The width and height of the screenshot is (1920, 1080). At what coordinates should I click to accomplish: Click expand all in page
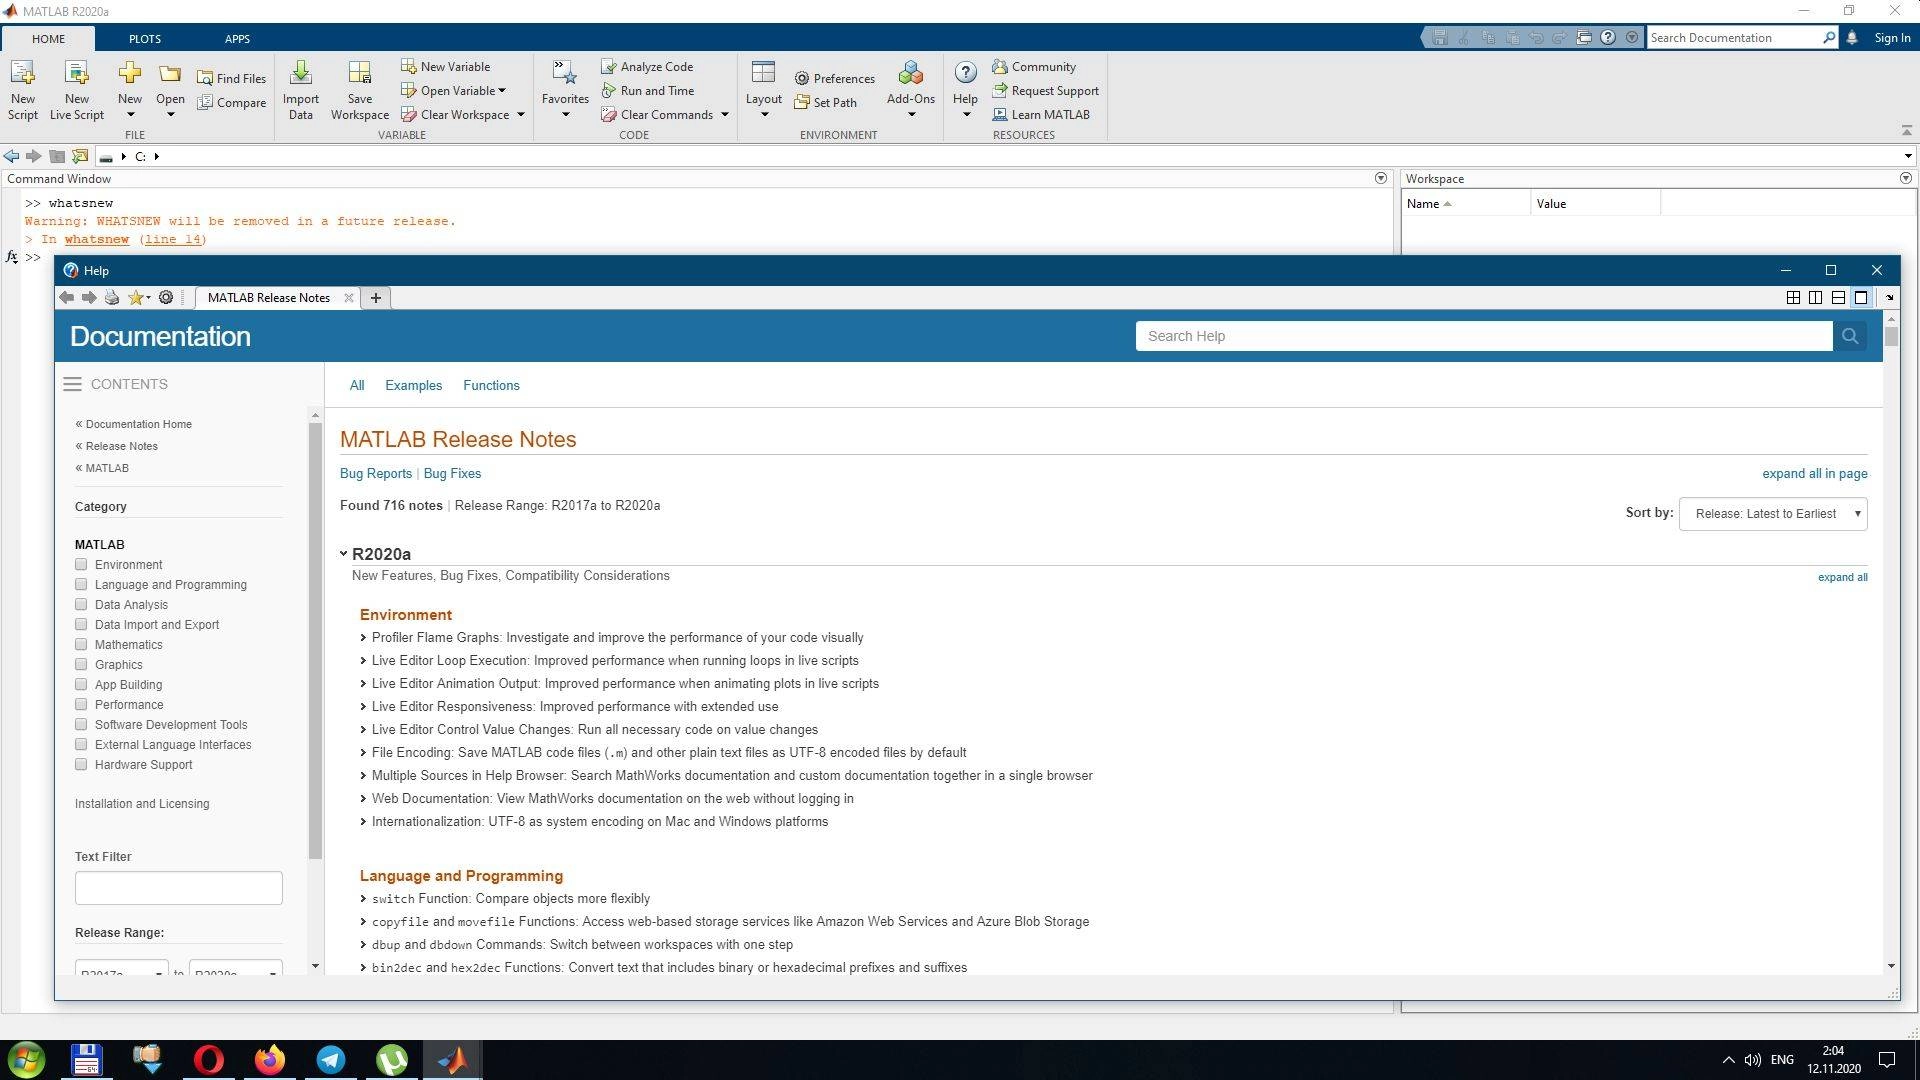(1814, 473)
